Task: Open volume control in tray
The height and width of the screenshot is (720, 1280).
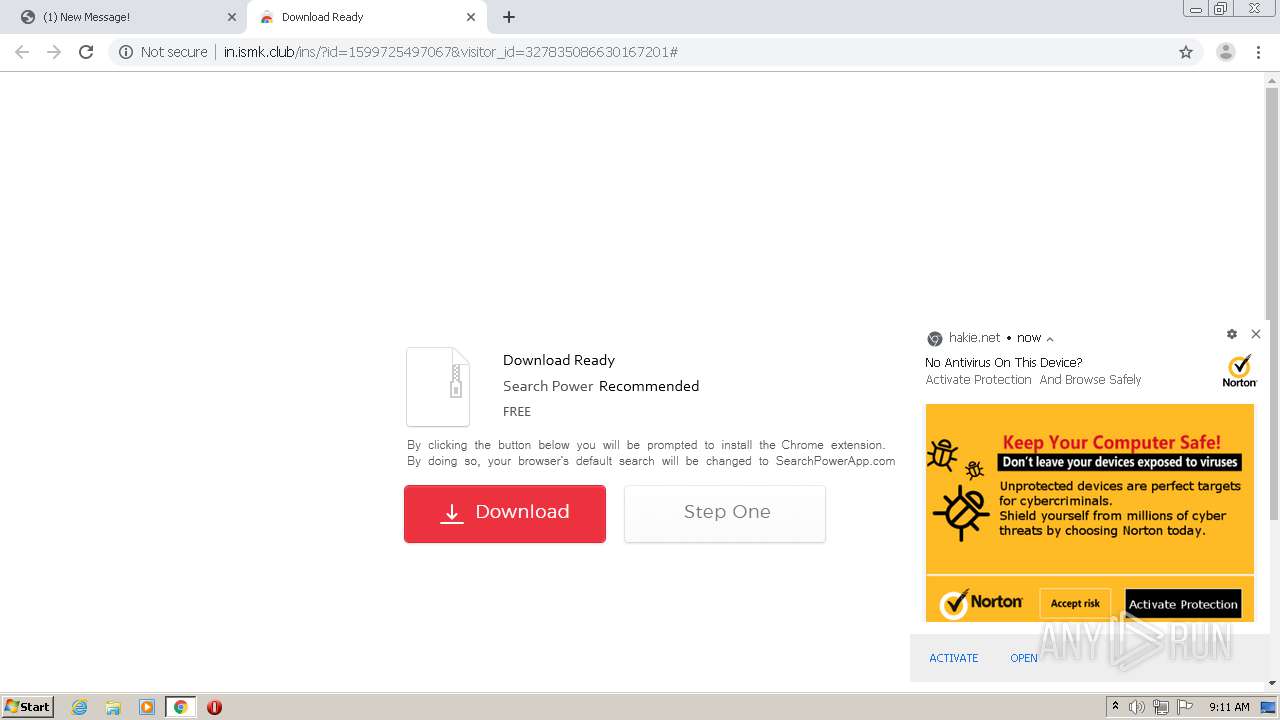Action: (1137, 707)
